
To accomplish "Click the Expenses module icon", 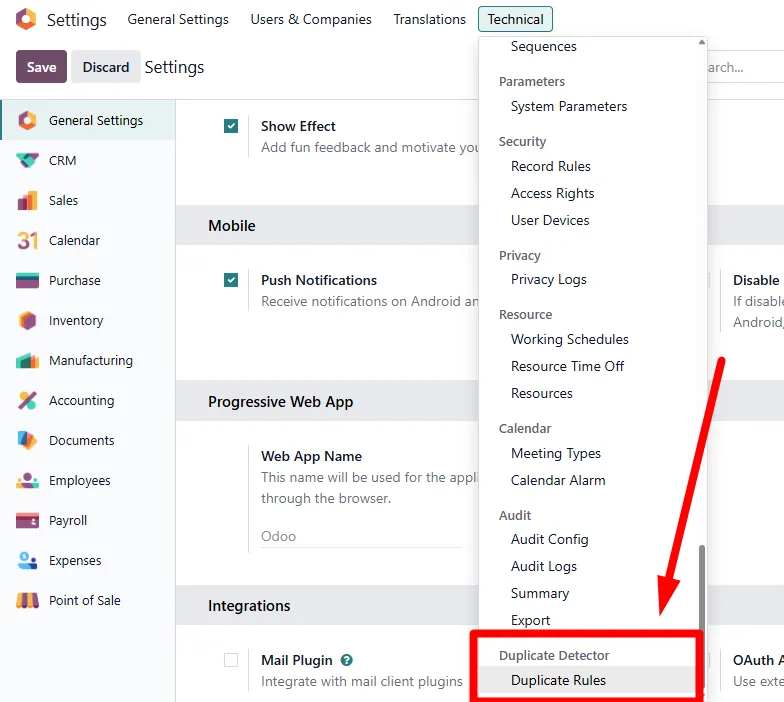I will point(27,560).
